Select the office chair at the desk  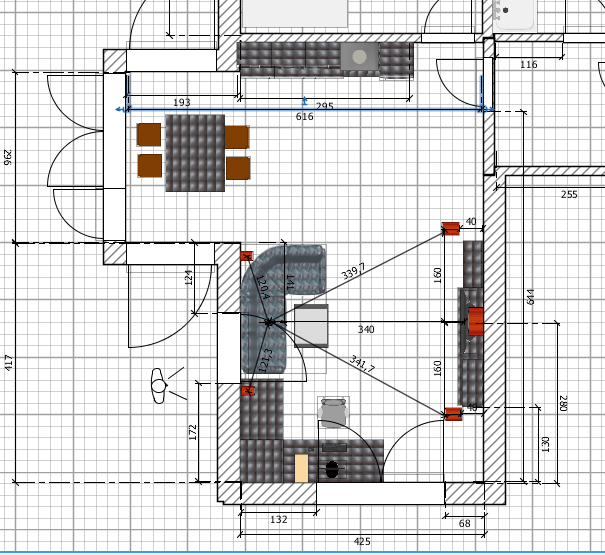[333, 410]
